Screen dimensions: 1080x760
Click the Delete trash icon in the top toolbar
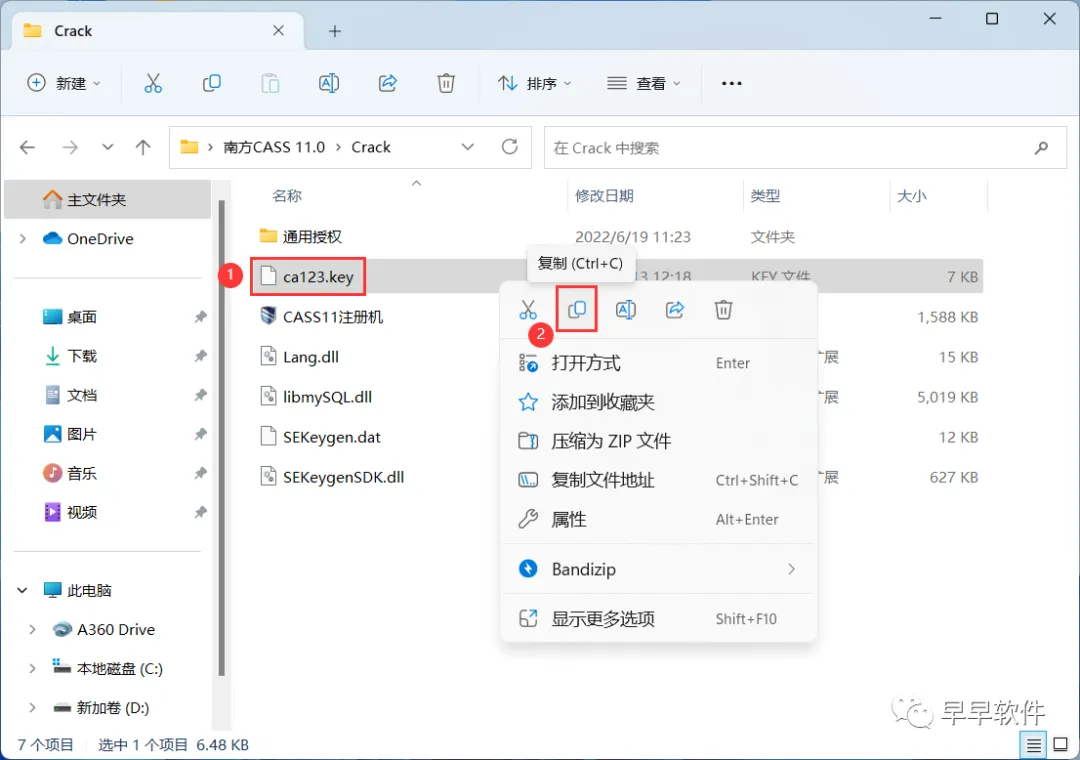click(x=446, y=83)
